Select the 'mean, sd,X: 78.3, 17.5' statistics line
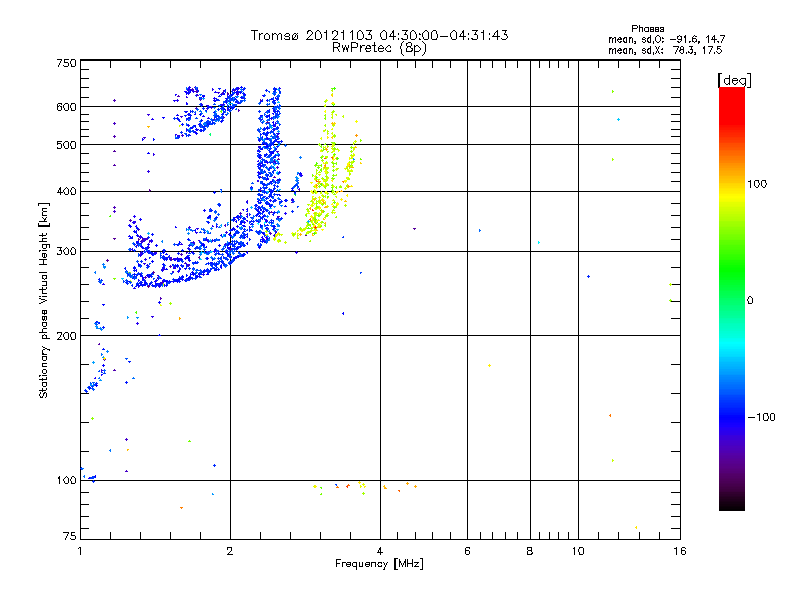This screenshot has width=800, height=600. click(x=665, y=50)
